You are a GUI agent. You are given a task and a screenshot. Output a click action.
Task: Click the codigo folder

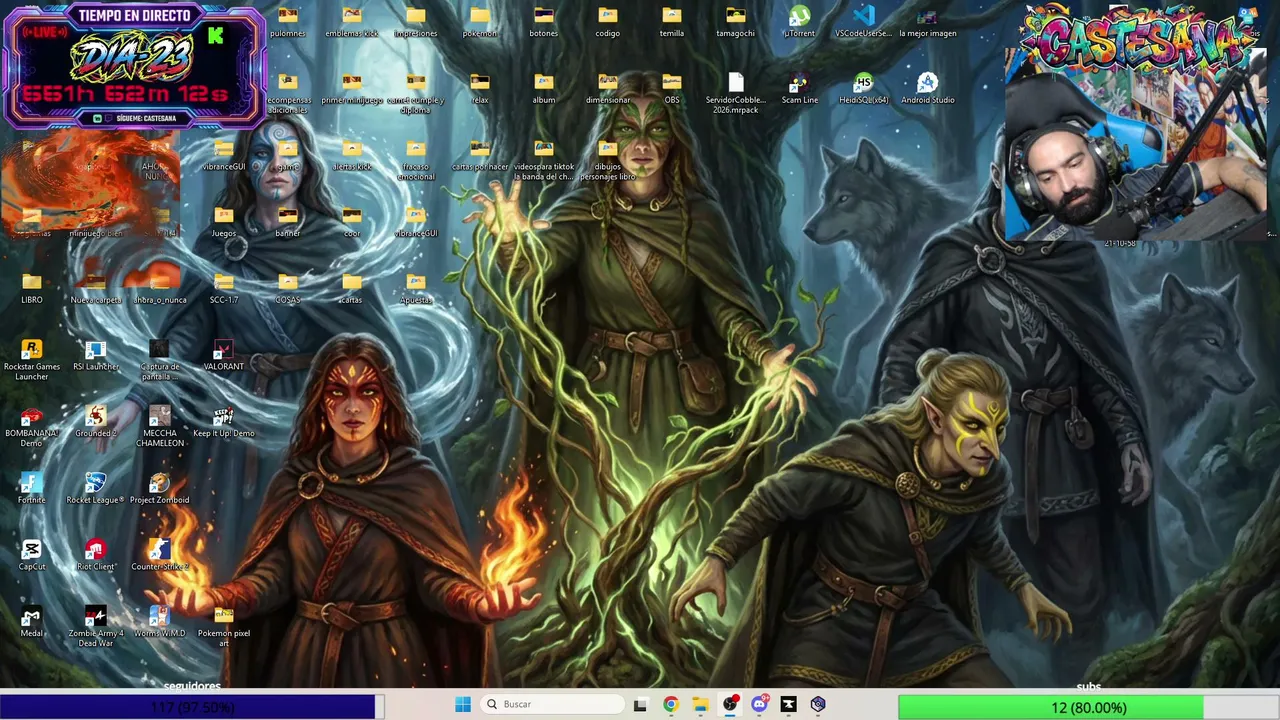[608, 22]
